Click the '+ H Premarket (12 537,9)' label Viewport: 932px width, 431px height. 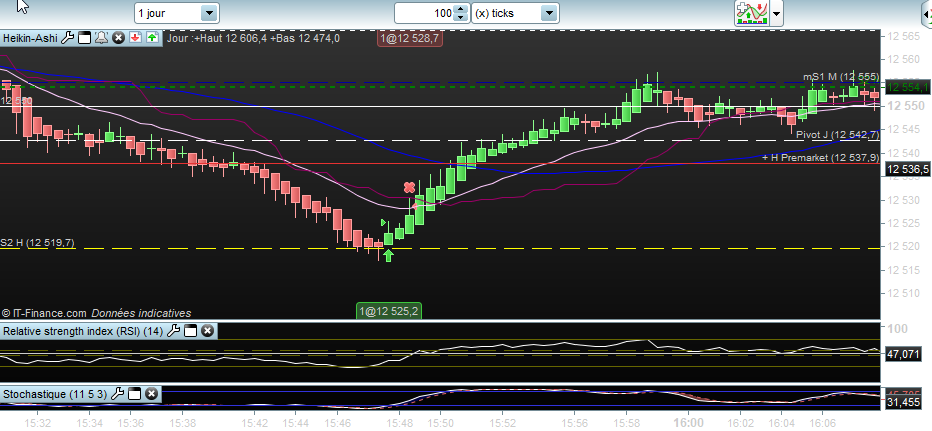[x=821, y=158]
